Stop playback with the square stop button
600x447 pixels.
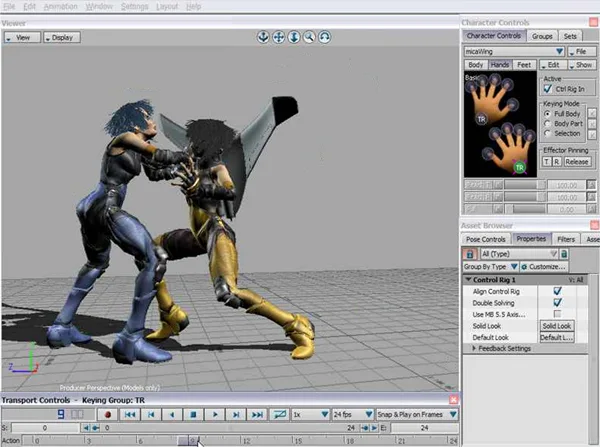coord(193,414)
